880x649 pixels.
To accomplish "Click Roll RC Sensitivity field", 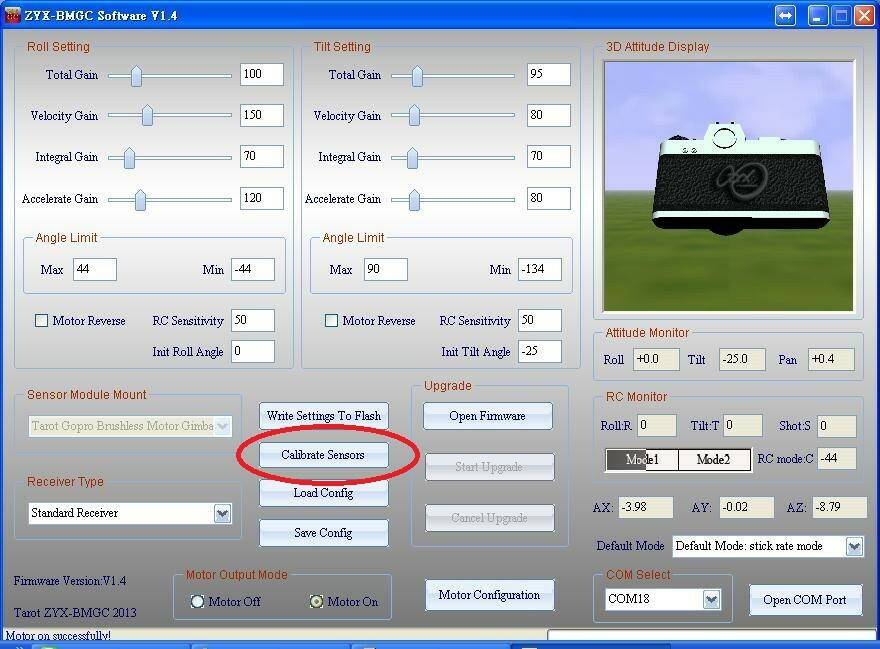I will click(253, 321).
